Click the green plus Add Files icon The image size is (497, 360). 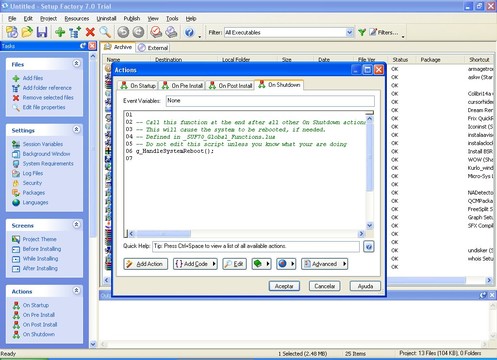(x=60, y=32)
